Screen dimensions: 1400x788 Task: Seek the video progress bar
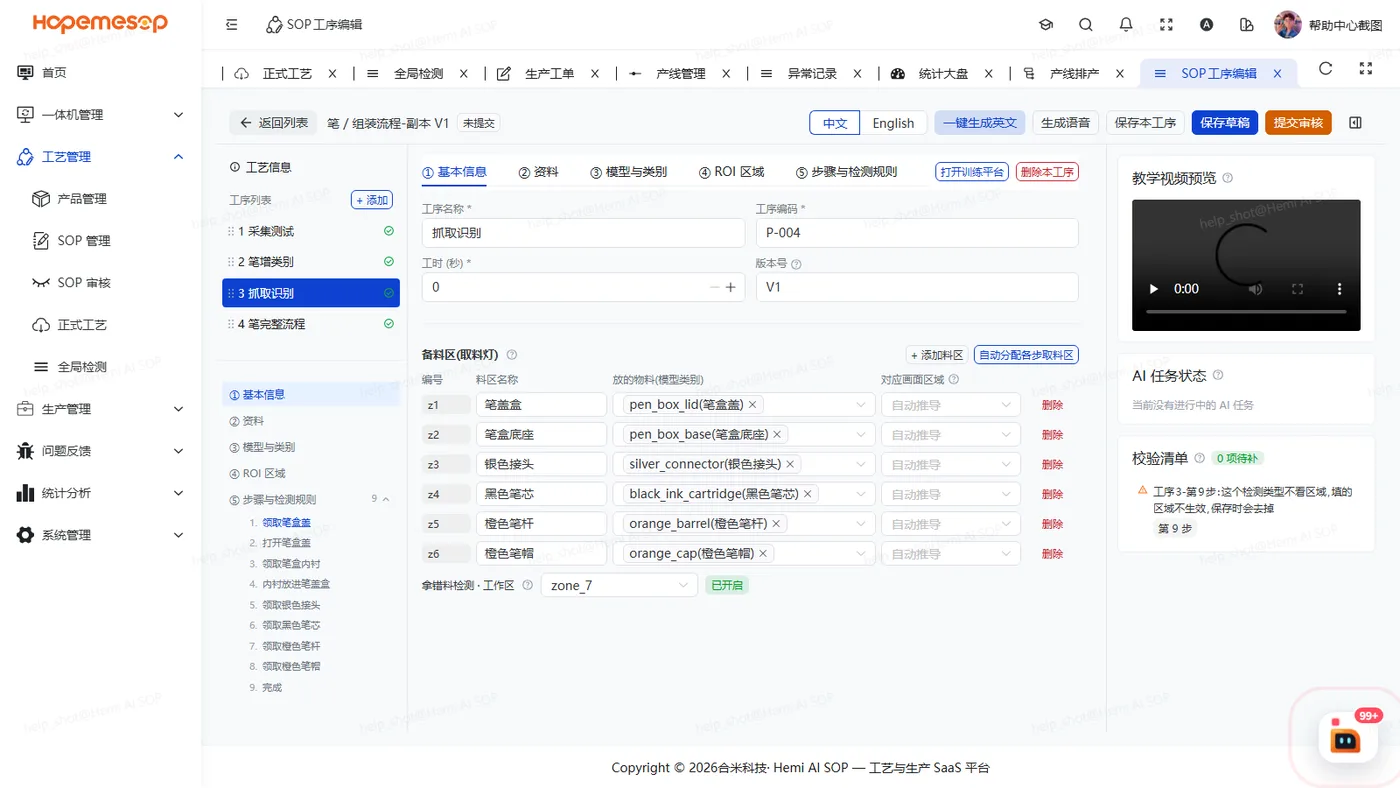[1245, 313]
